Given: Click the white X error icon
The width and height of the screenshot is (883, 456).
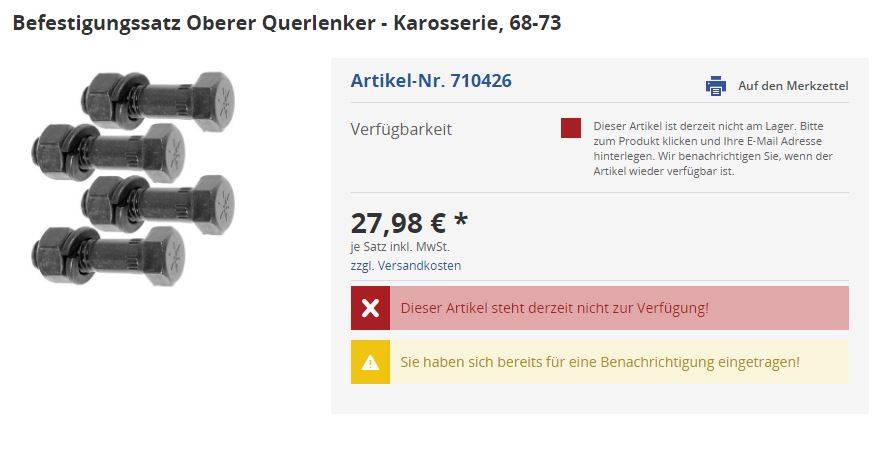Looking at the screenshot, I should [370, 308].
